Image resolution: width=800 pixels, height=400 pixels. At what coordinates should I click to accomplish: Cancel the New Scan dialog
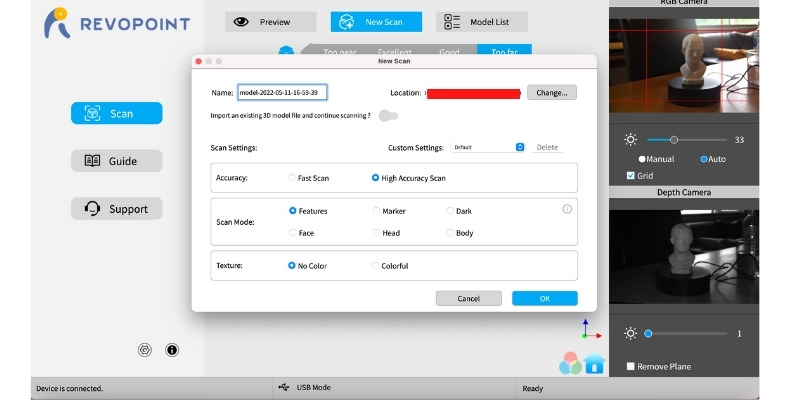click(468, 298)
